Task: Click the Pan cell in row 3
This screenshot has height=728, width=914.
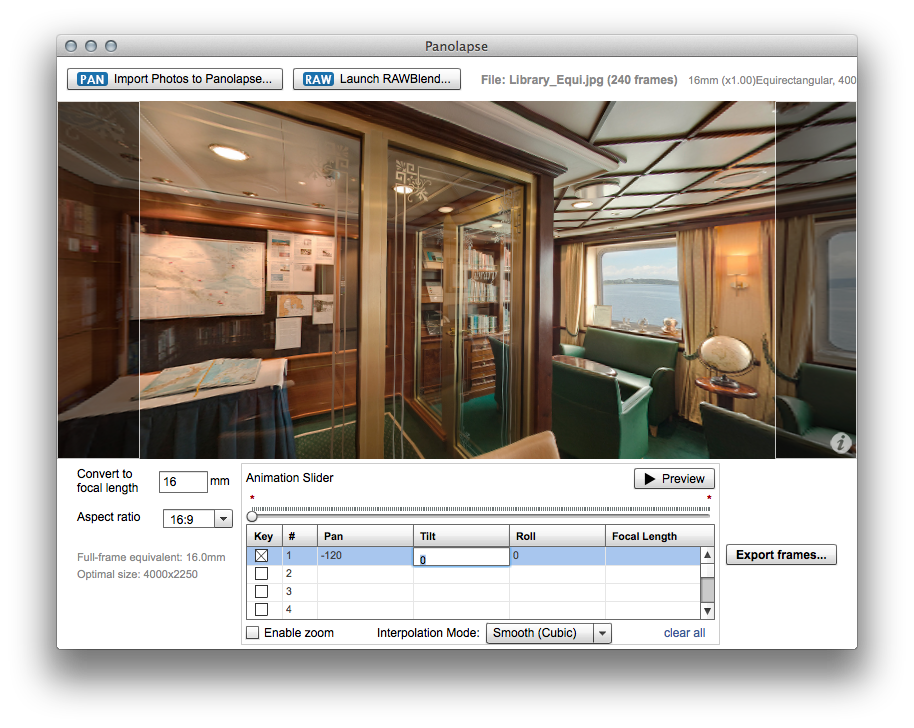Action: coord(365,592)
